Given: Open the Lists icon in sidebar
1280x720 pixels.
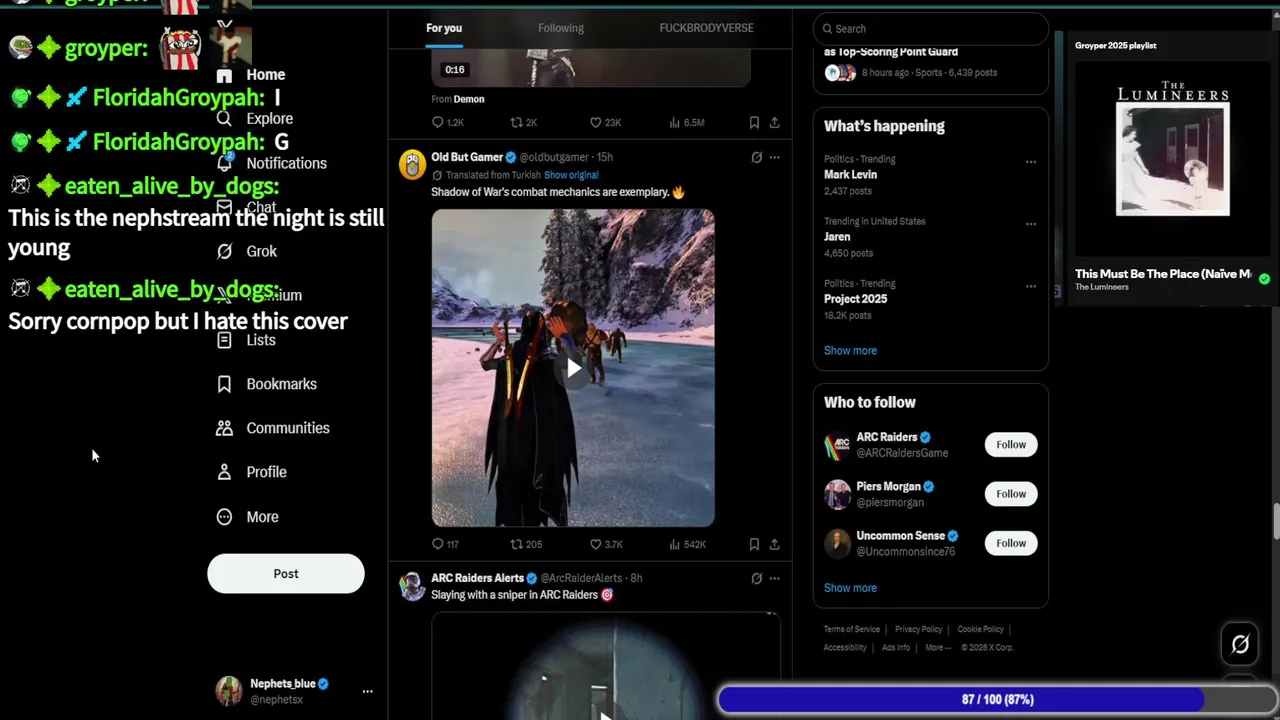Looking at the screenshot, I should coord(224,340).
